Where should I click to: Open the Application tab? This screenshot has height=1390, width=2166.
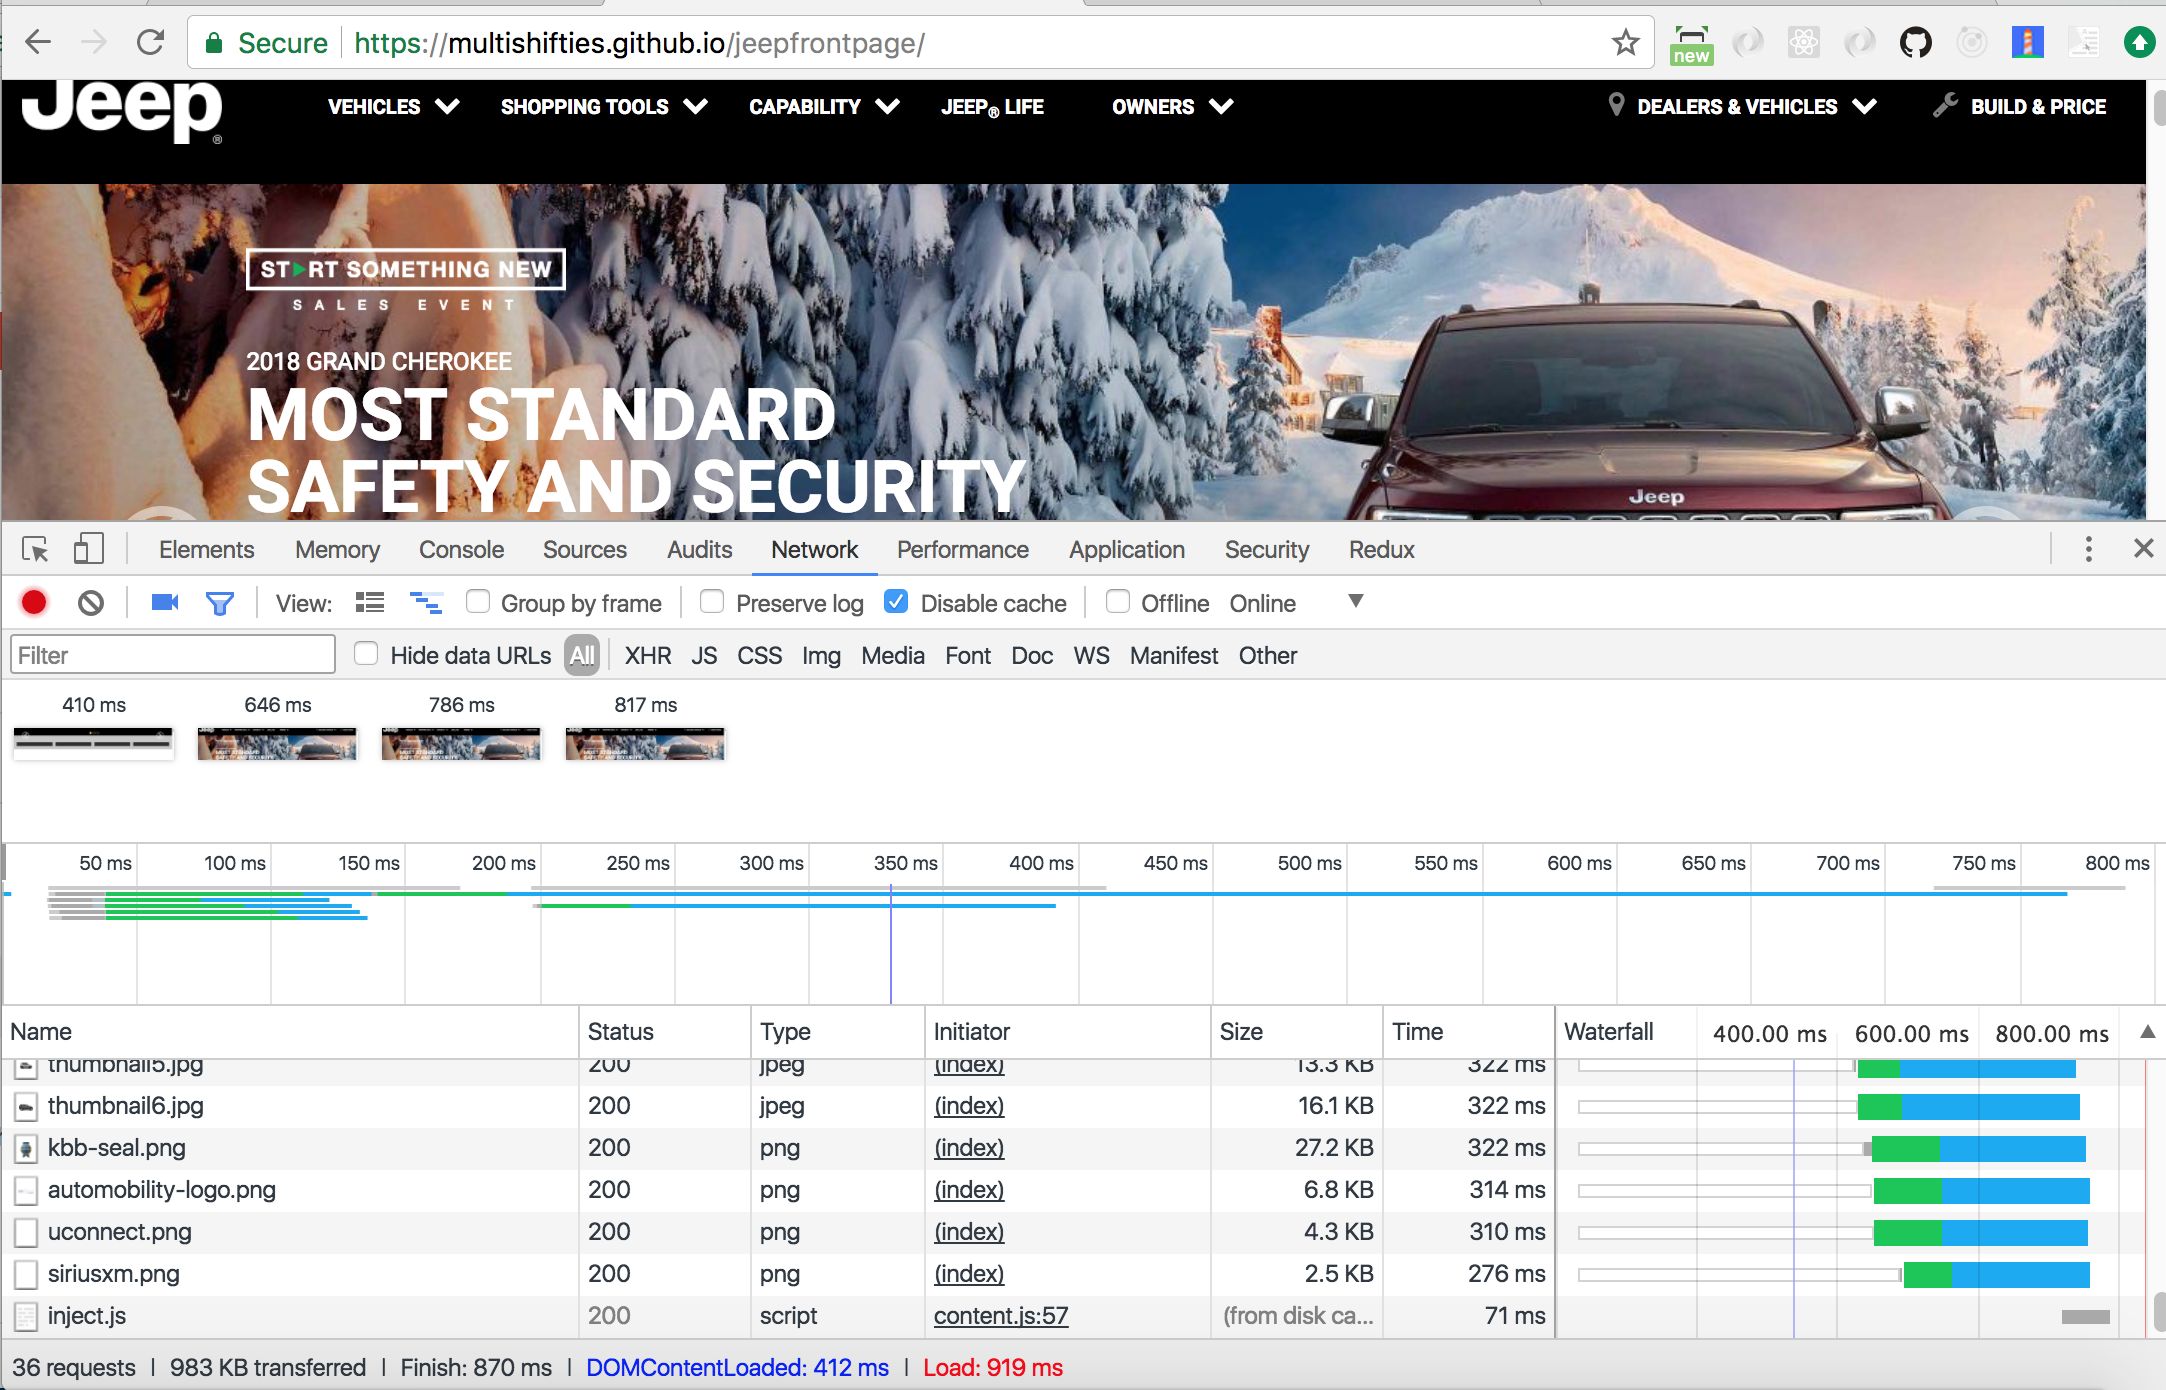pos(1126,549)
